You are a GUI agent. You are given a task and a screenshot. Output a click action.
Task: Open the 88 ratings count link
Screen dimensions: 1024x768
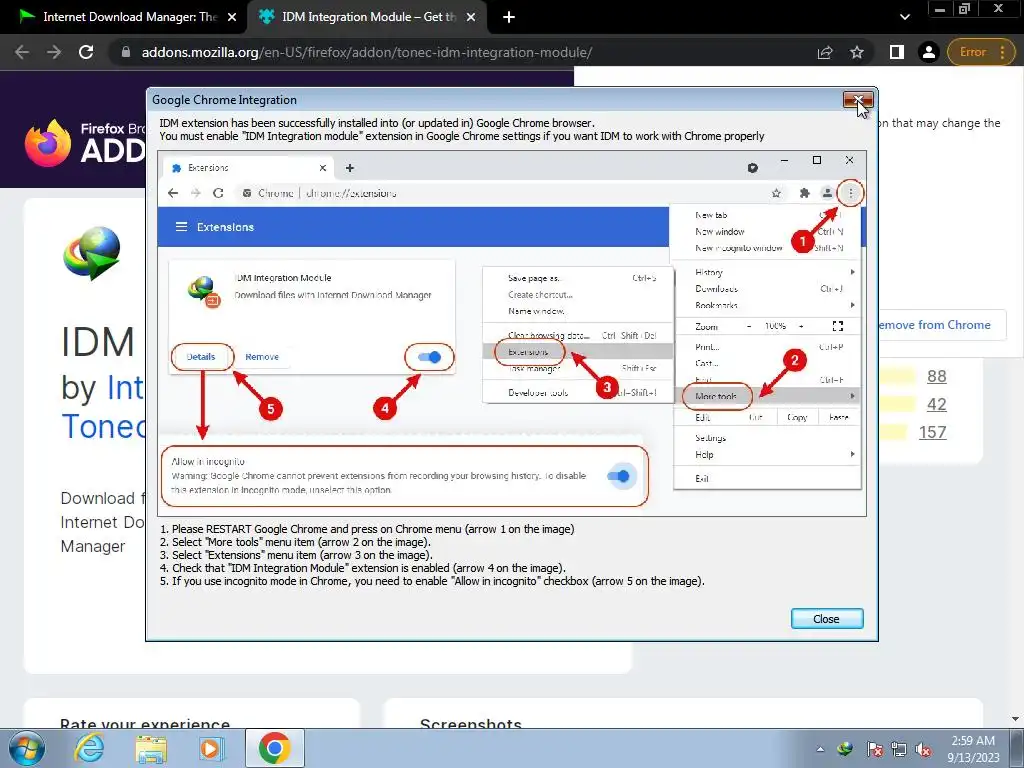(x=936, y=376)
